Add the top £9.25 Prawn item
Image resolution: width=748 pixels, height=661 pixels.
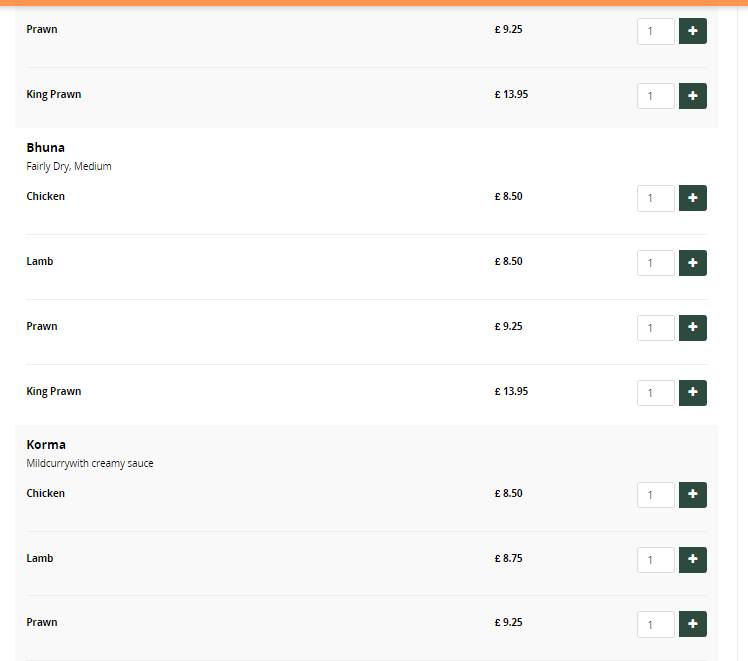[693, 31]
